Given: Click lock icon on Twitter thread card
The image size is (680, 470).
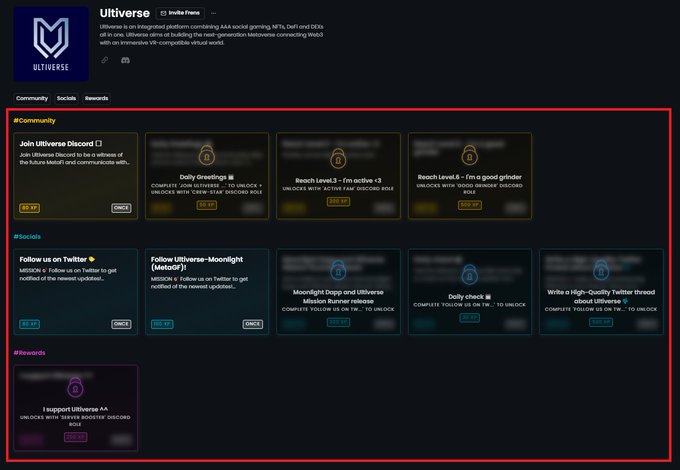Looking at the screenshot, I should click(x=601, y=270).
